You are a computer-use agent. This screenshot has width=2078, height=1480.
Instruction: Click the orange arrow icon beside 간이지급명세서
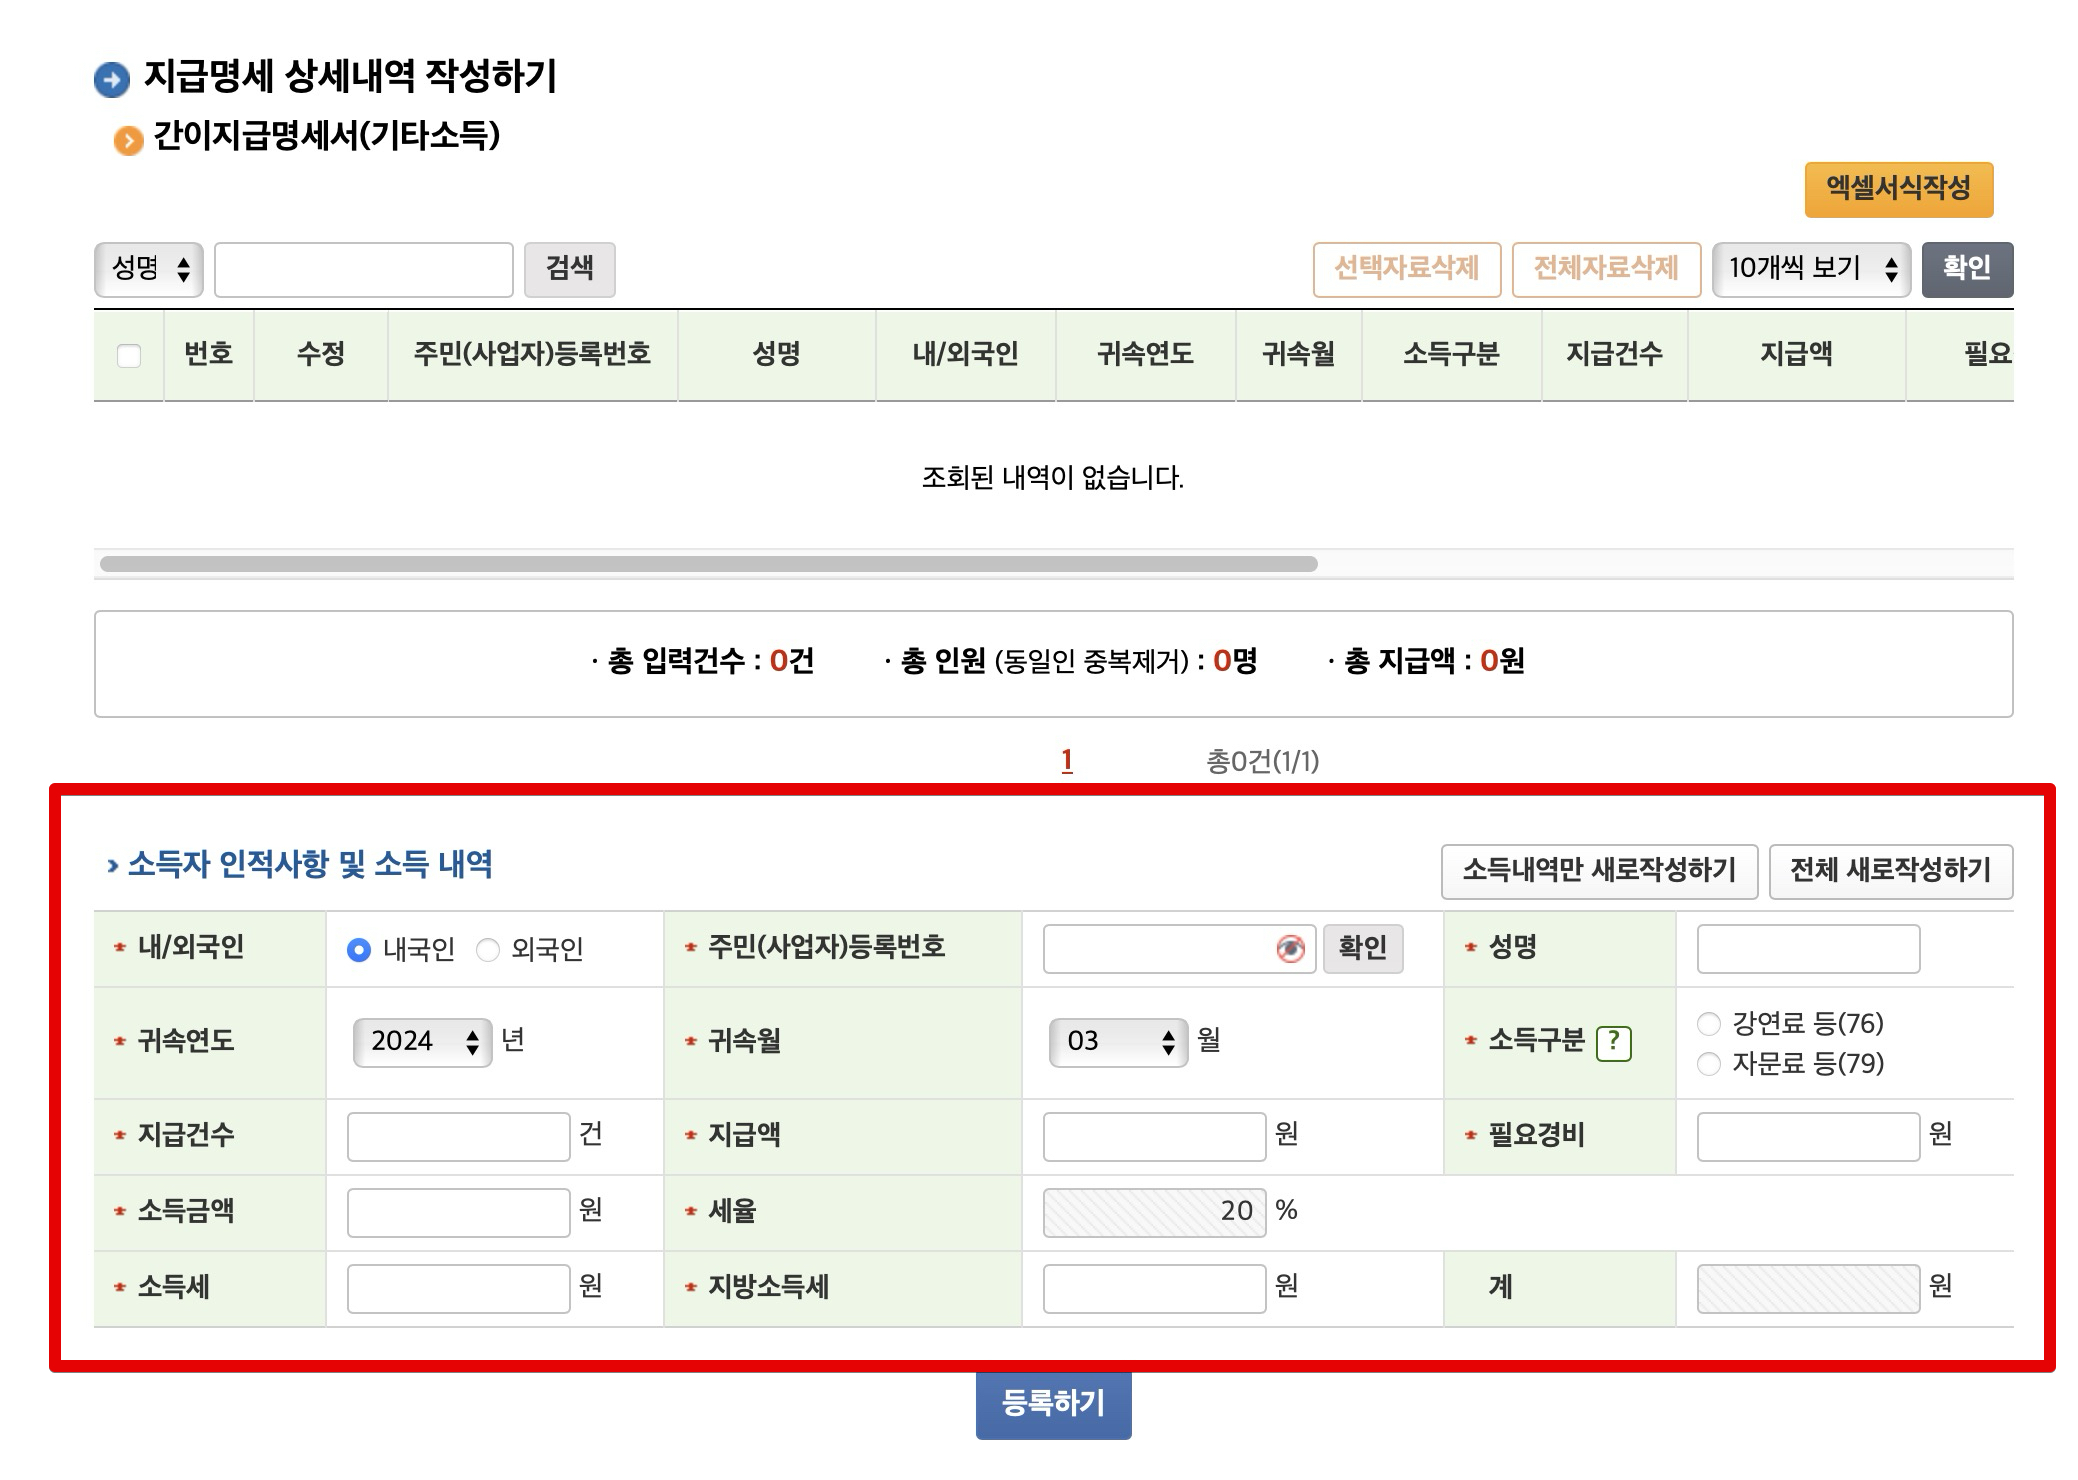pyautogui.click(x=128, y=140)
